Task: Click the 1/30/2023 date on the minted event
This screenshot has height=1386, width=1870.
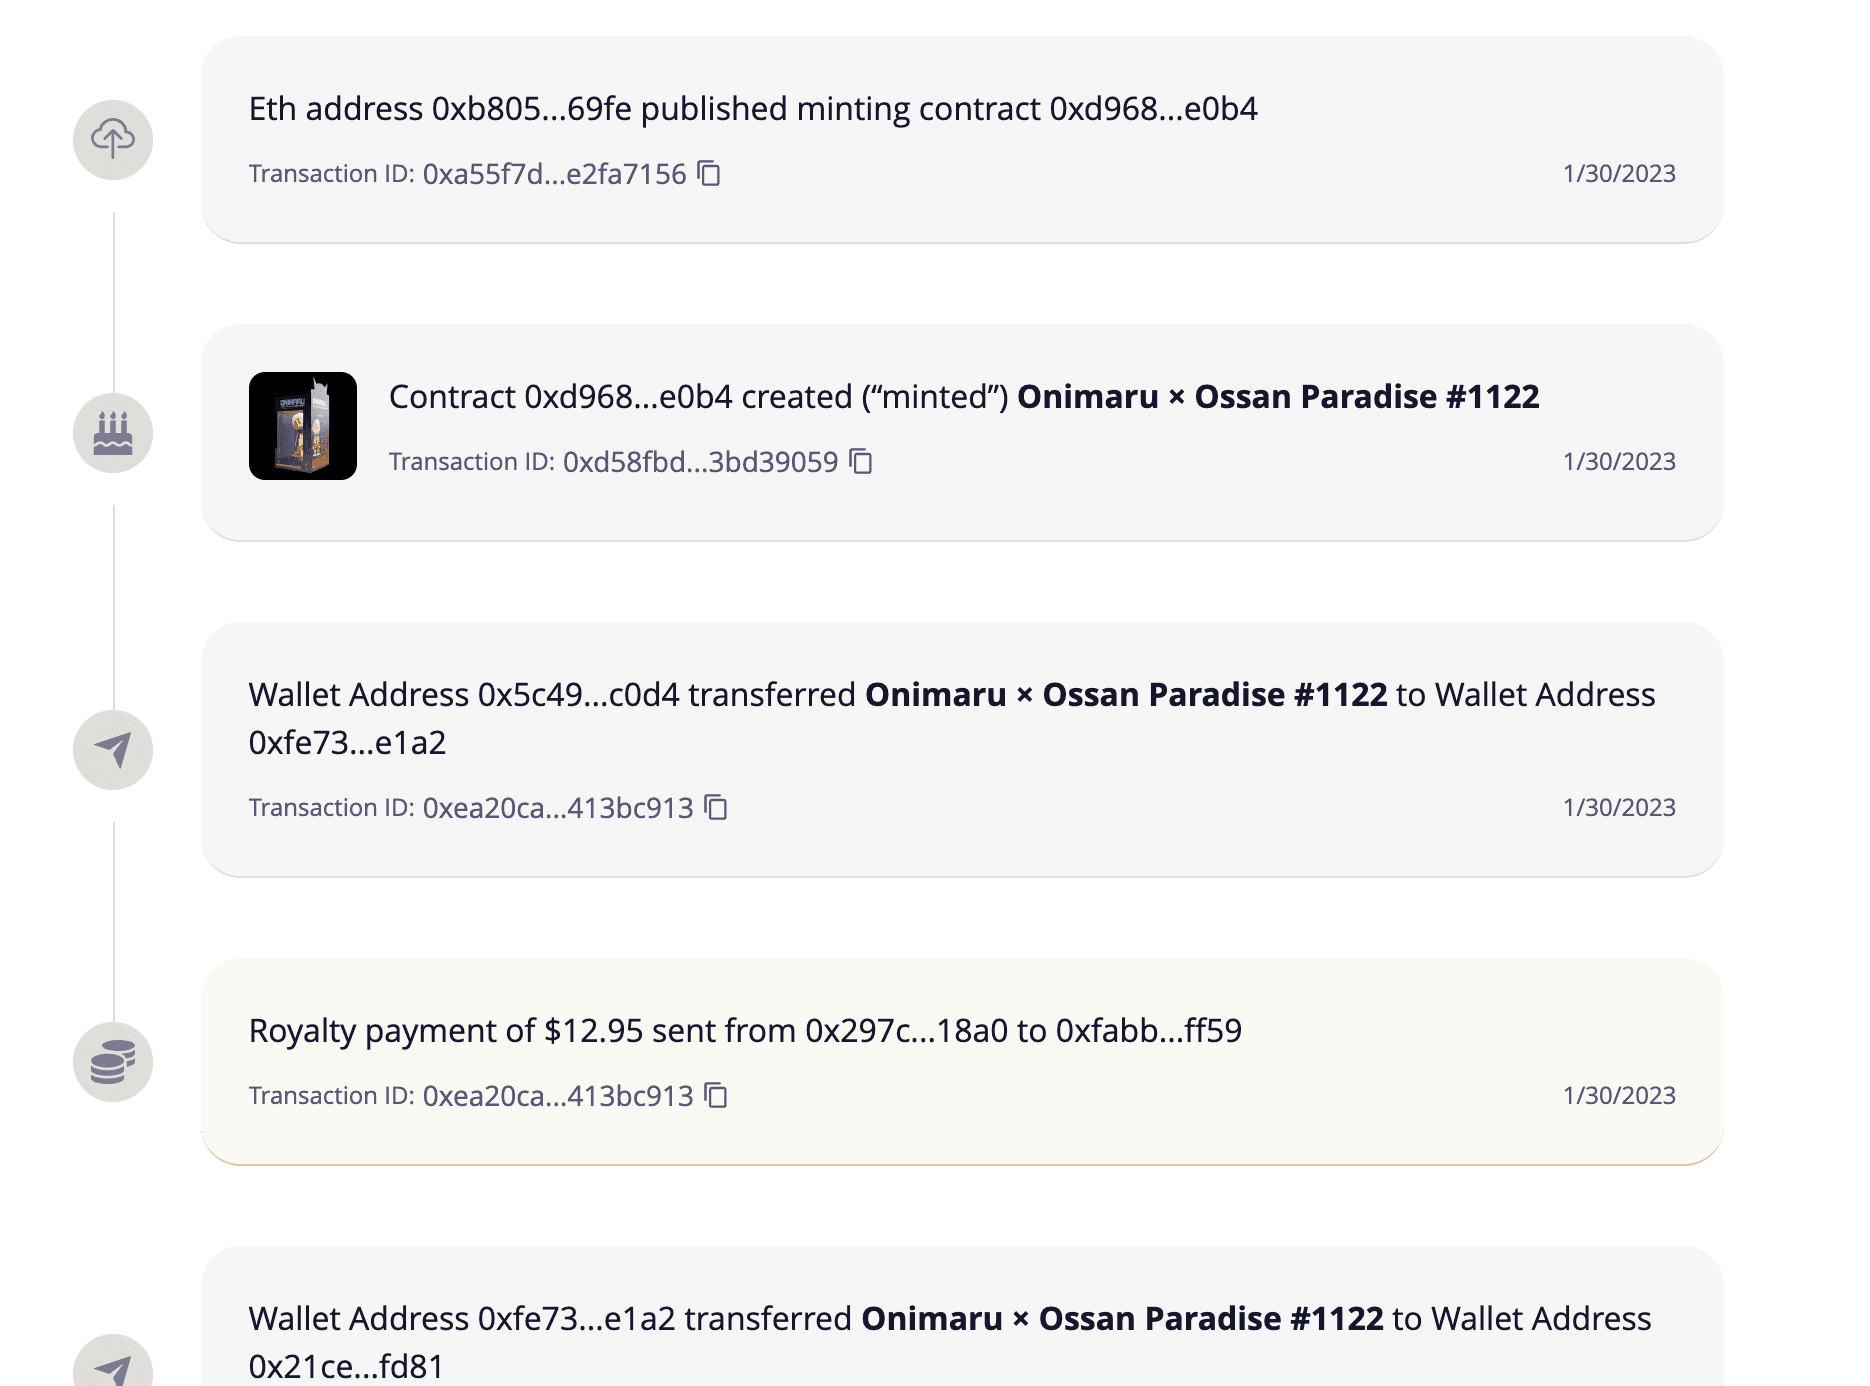Action: coord(1619,461)
